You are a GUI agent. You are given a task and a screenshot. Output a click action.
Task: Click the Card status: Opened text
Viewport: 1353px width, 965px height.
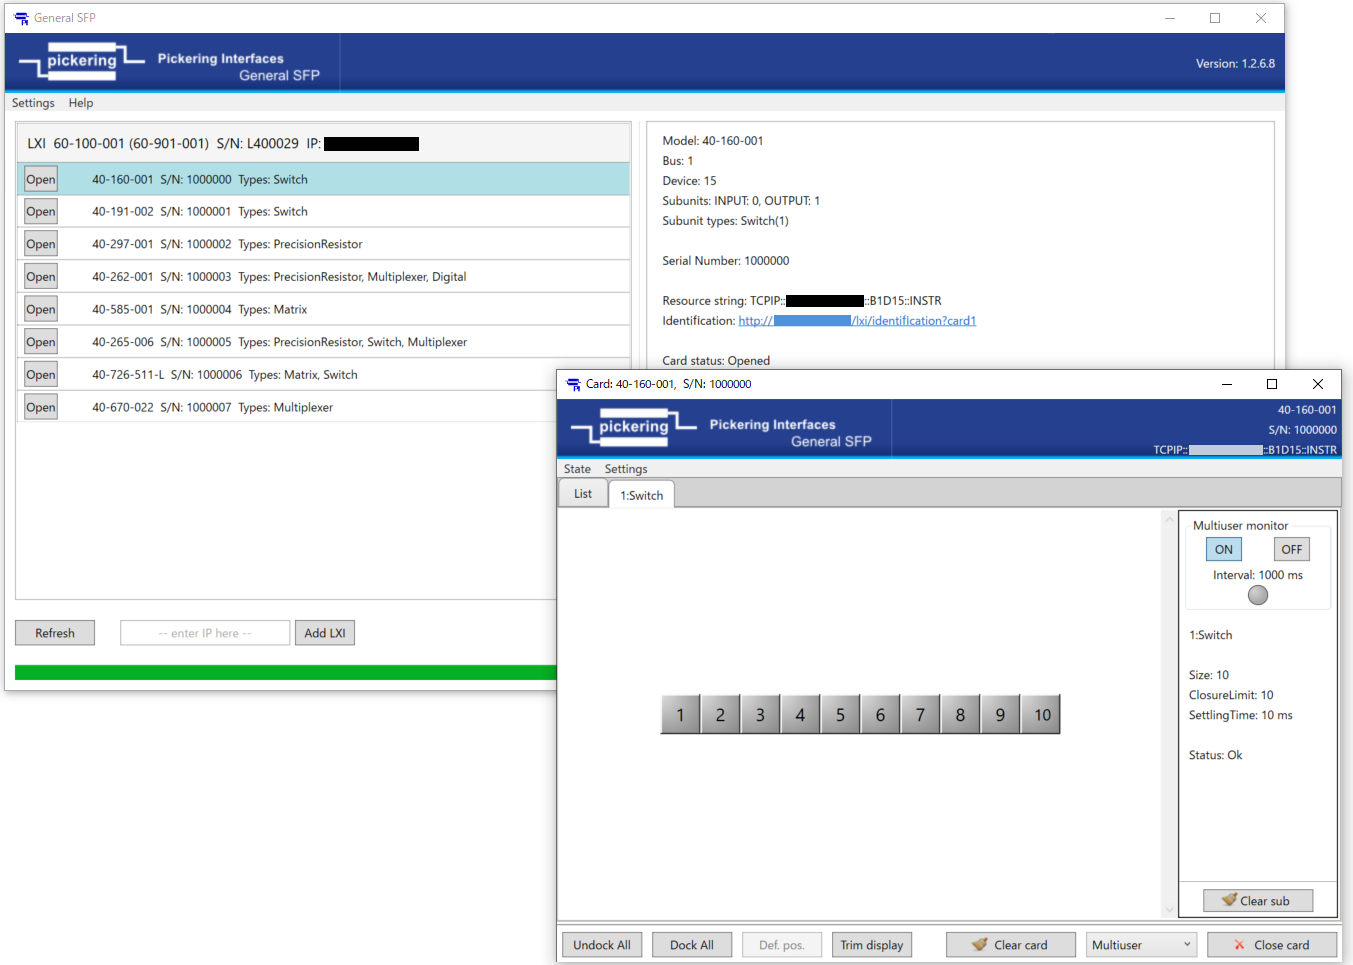coord(716,361)
